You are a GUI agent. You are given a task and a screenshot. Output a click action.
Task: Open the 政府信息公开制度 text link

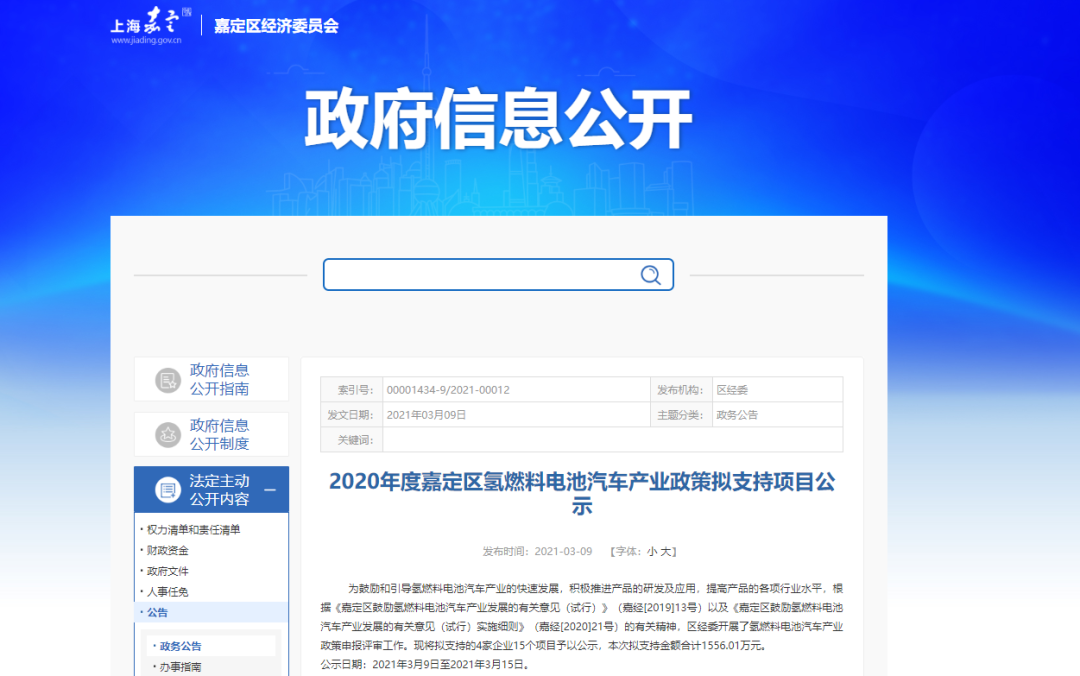click(x=220, y=435)
